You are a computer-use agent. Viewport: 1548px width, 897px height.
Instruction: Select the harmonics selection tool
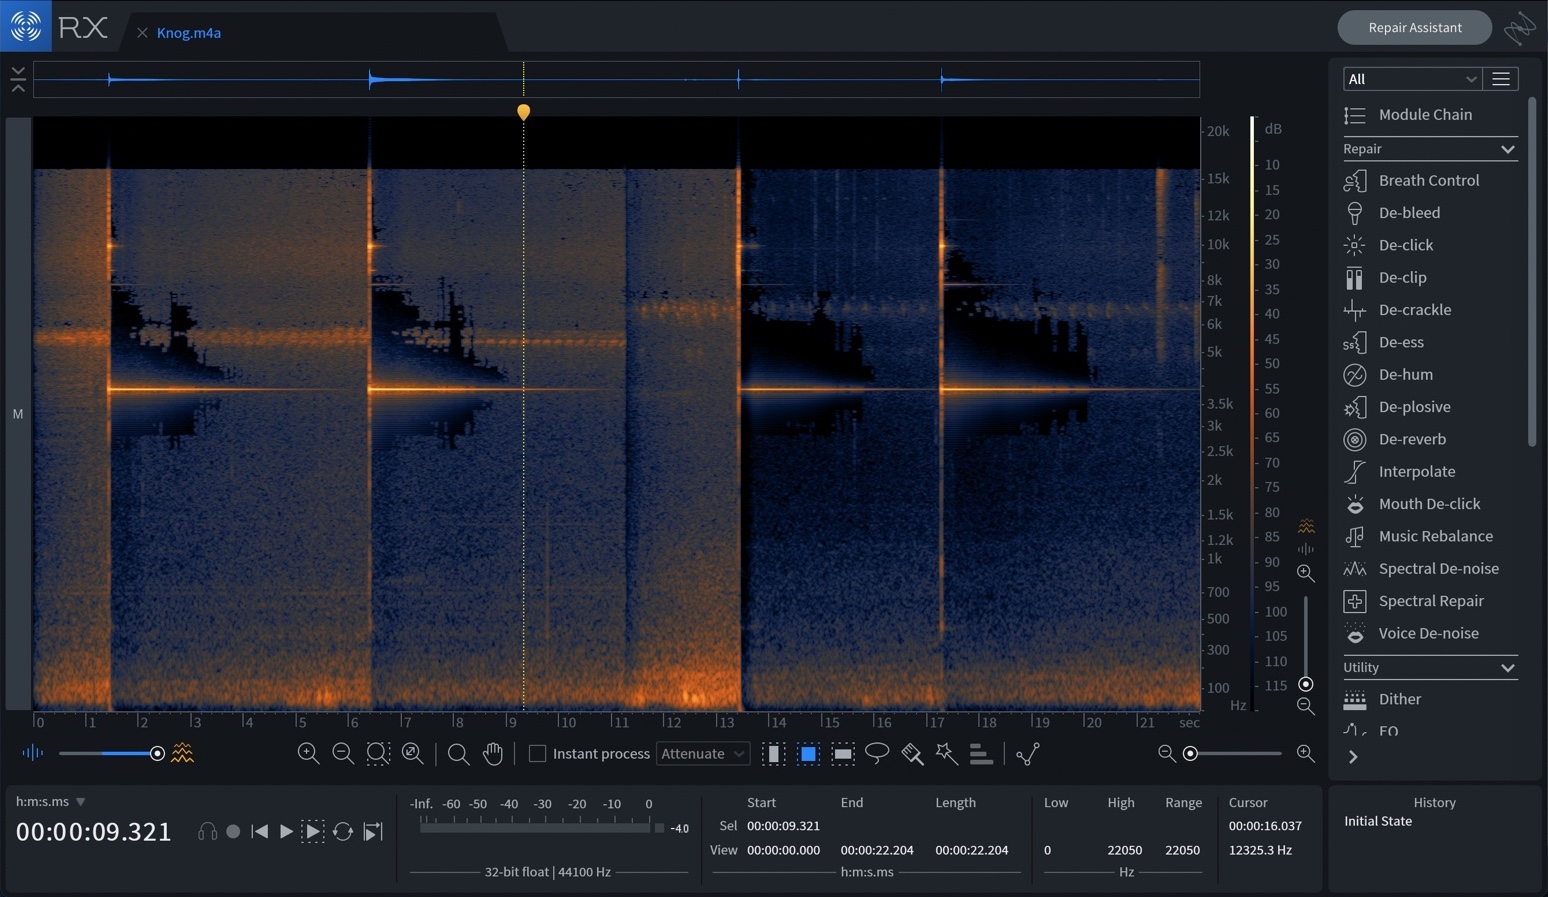981,754
